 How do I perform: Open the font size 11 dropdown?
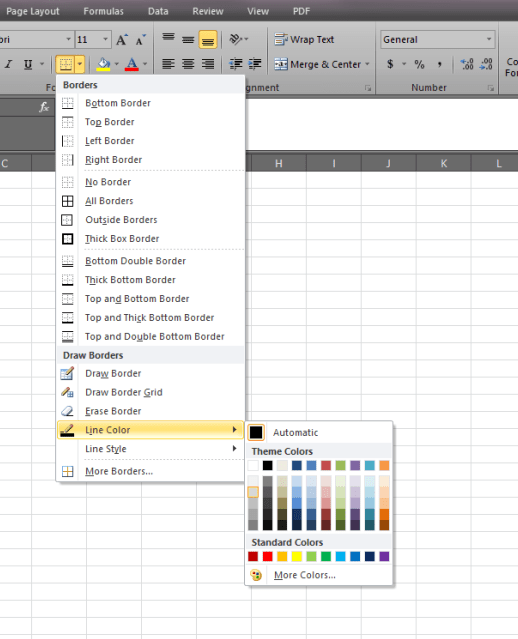coord(105,40)
